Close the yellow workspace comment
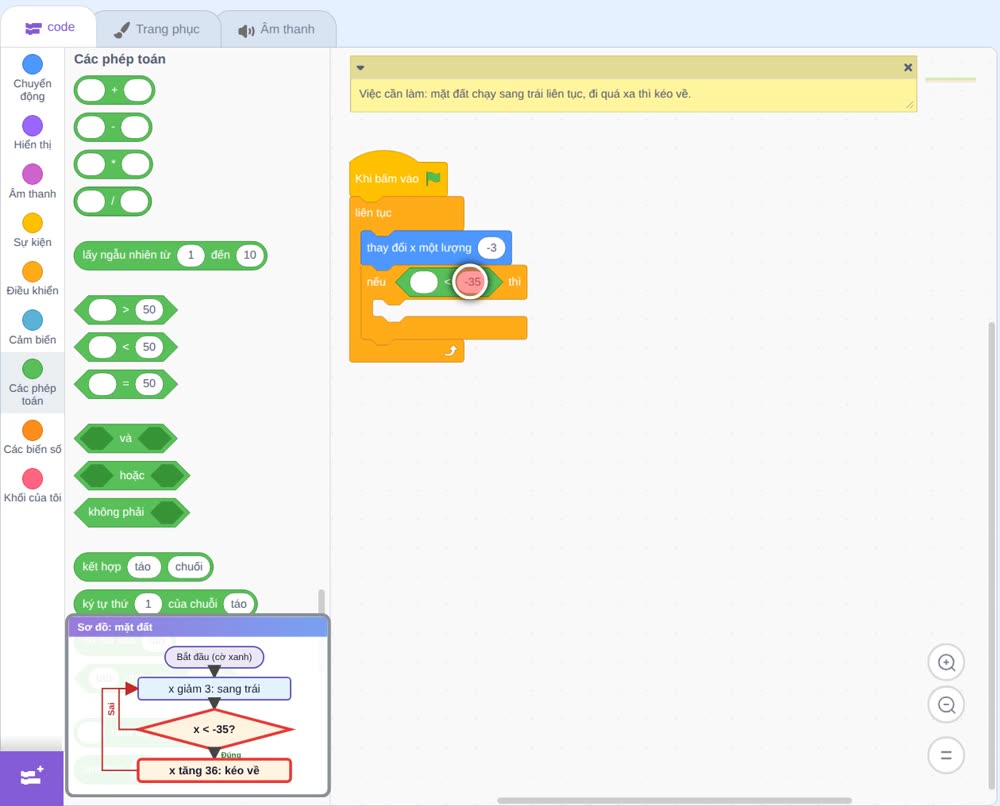 coord(908,68)
